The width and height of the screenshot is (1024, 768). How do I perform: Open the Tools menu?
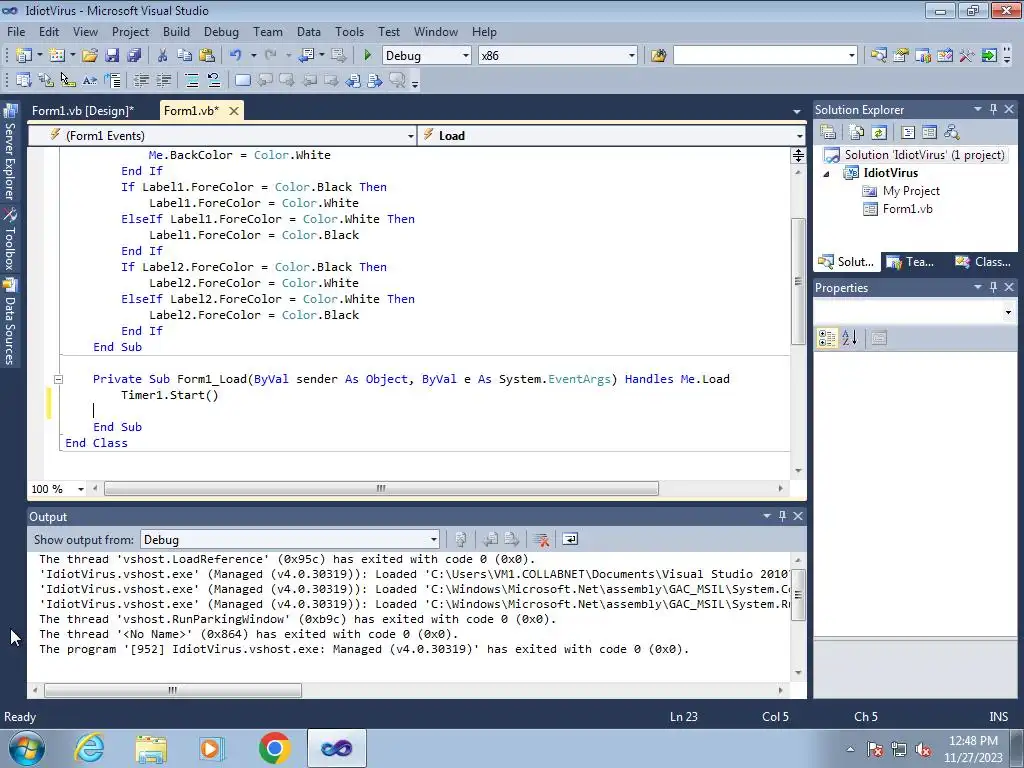tap(349, 31)
